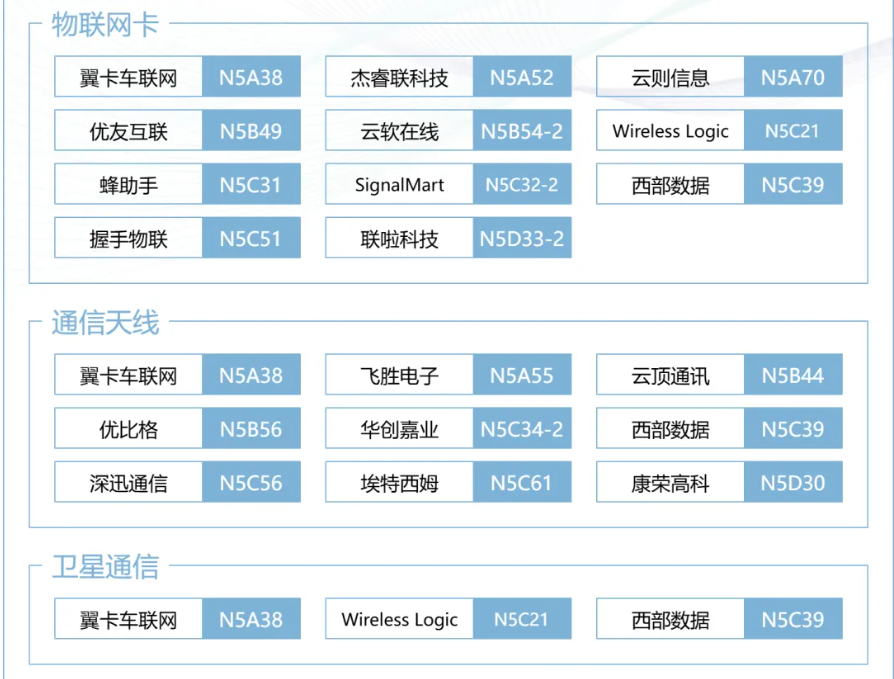Click the 物联网卡 section heading
The height and width of the screenshot is (679, 894).
105,25
